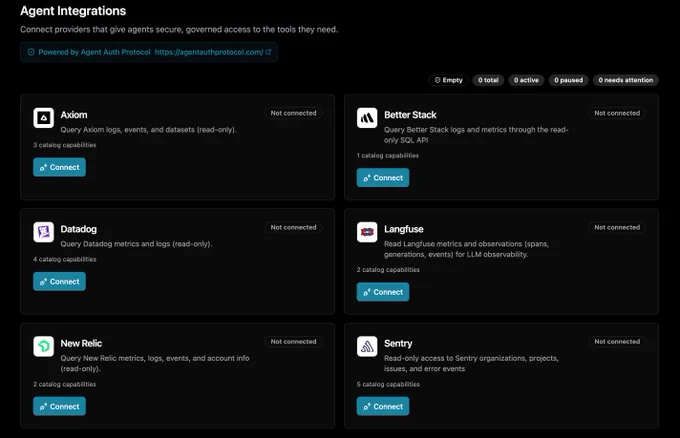Connect the Better Stack integration
This screenshot has height=438, width=680.
tap(383, 177)
